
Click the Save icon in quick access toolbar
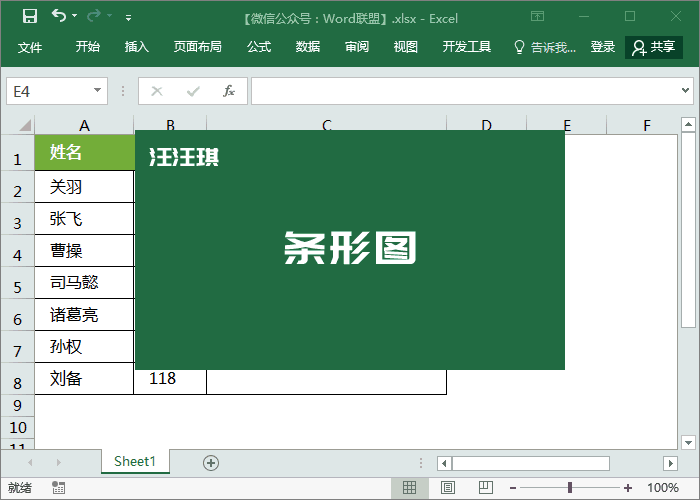pyautogui.click(x=30, y=17)
